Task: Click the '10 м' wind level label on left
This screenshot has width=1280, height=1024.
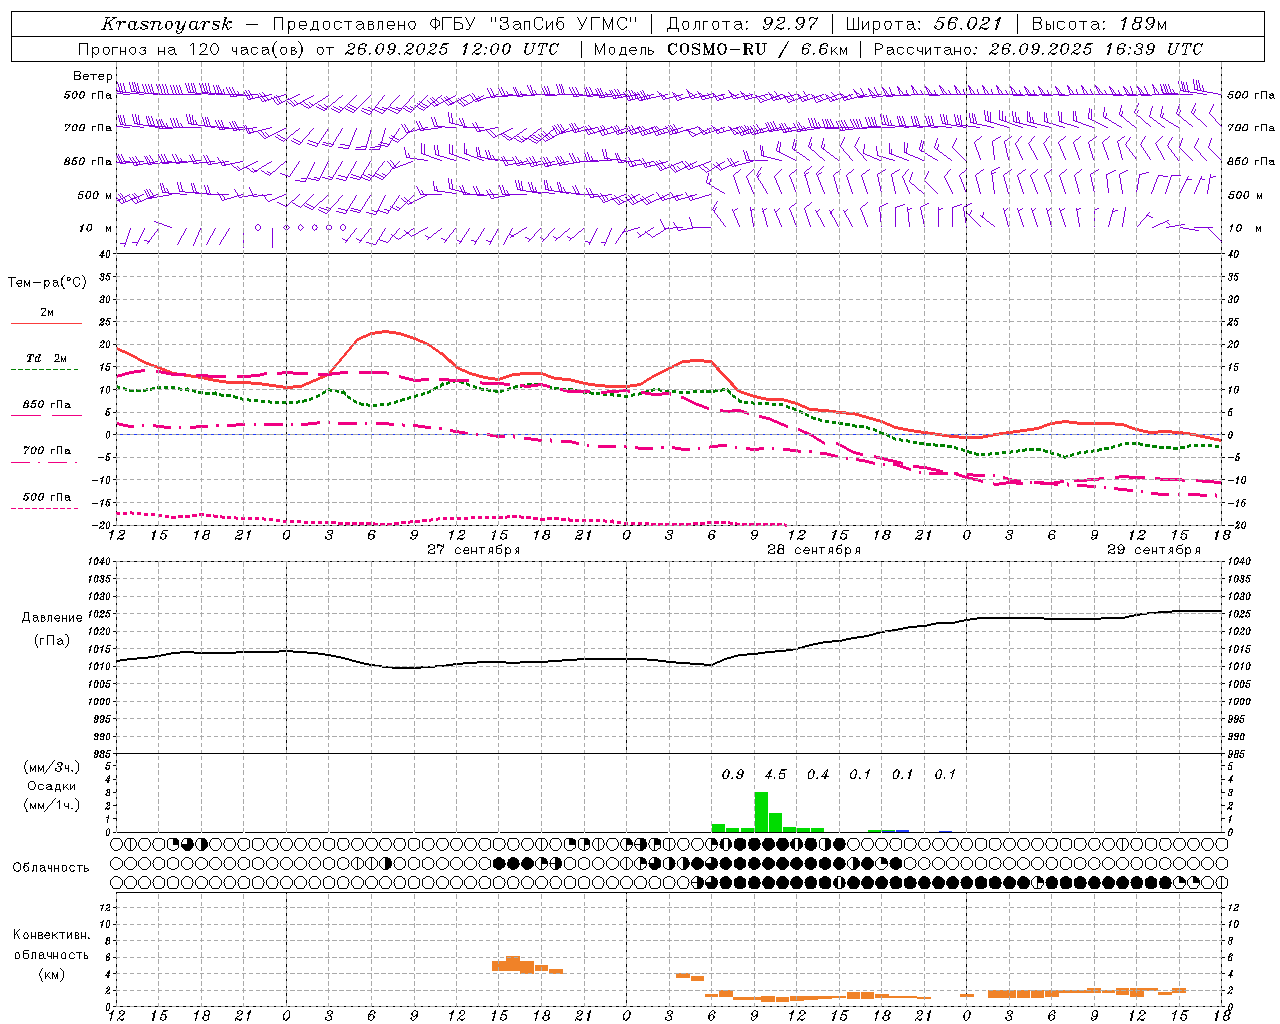Action: [95, 229]
